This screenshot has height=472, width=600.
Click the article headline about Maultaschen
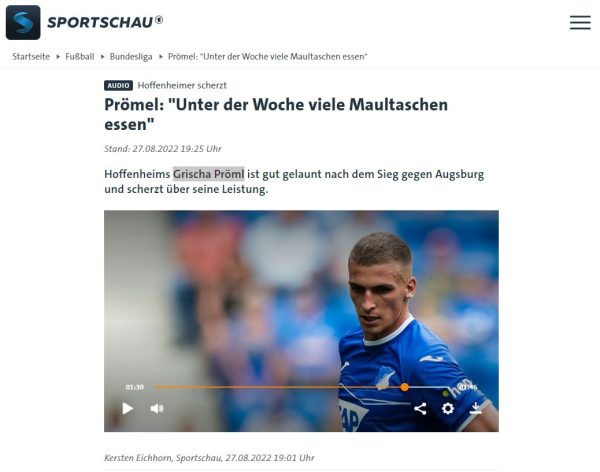(276, 114)
